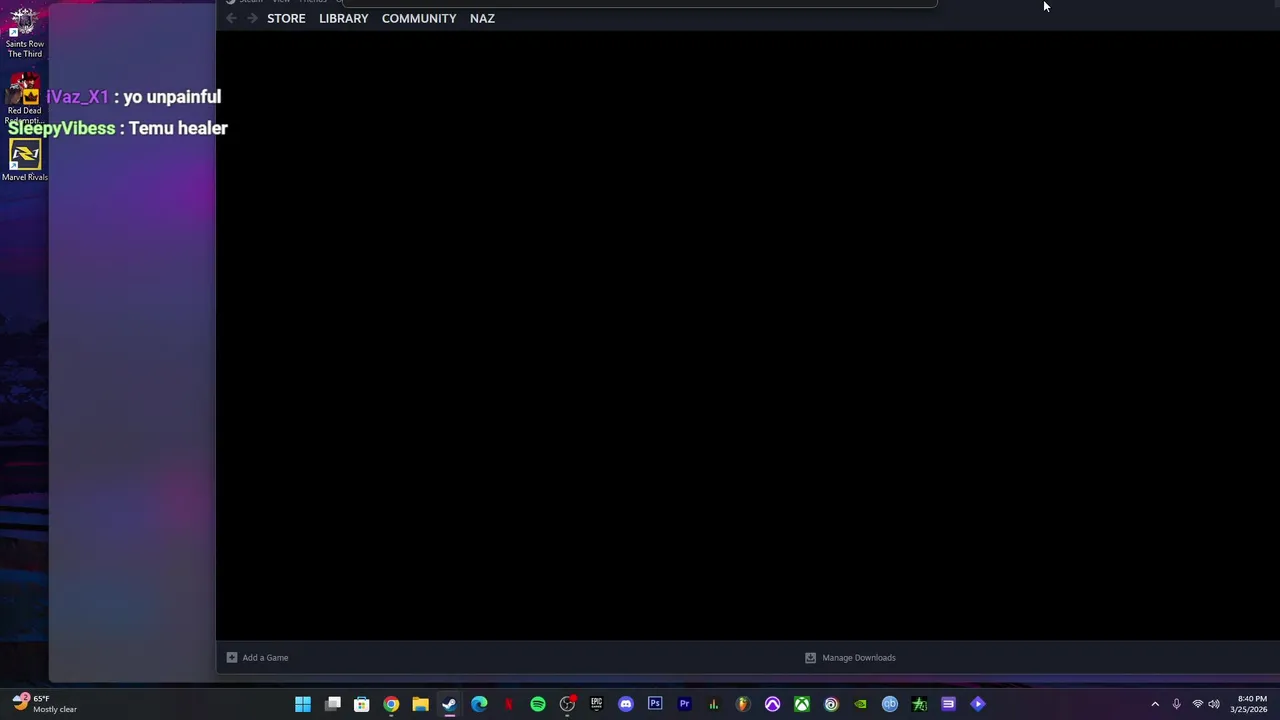Open Manage Downloads in Steam

(850, 657)
